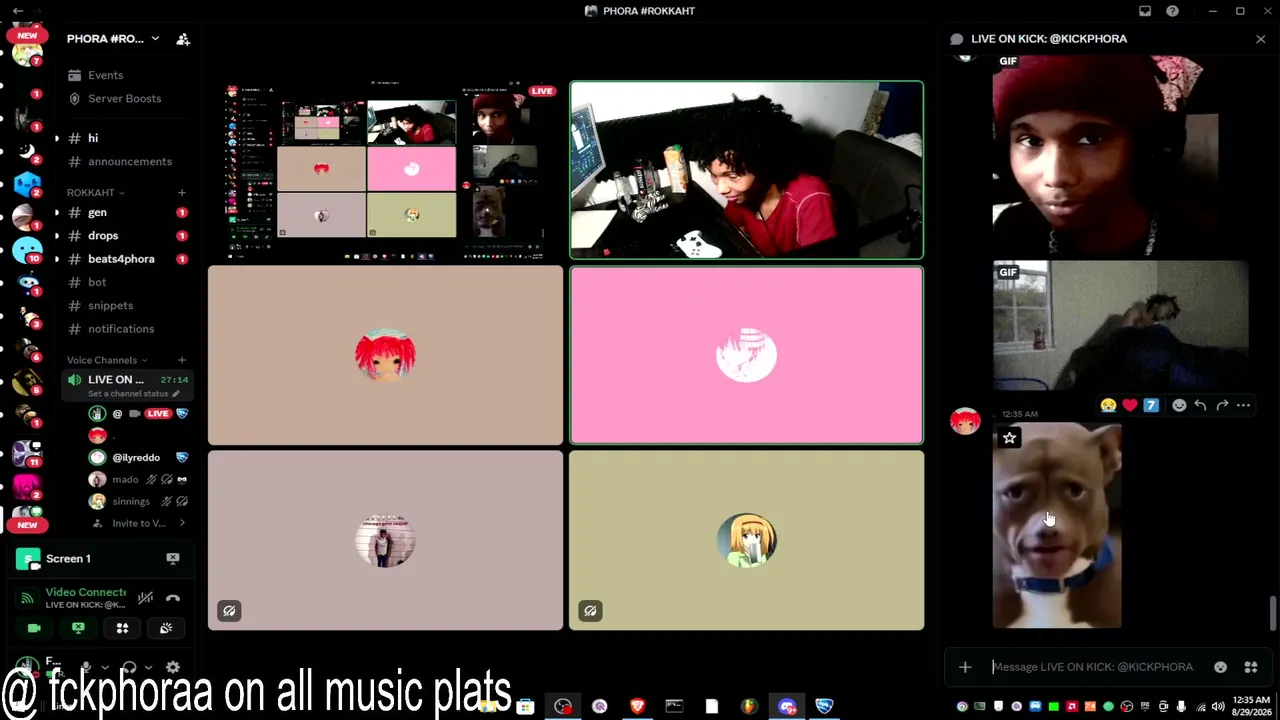Select the blonde anime avatar tile

click(x=746, y=540)
